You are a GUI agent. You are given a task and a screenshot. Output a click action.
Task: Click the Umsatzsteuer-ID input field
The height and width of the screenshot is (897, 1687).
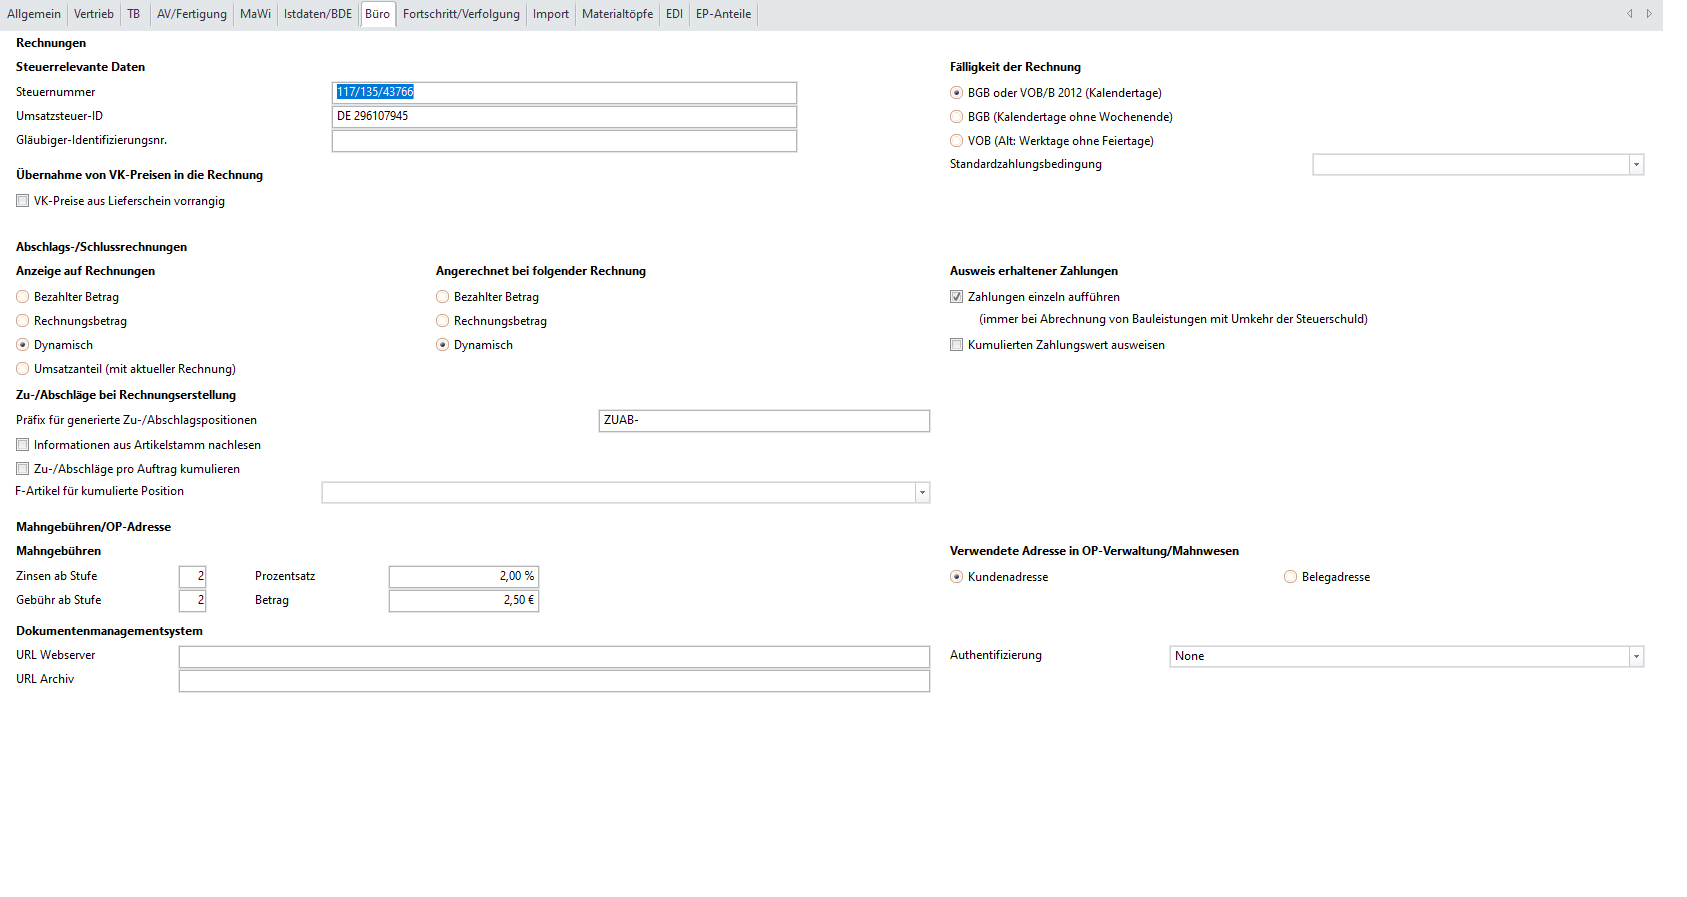(564, 116)
